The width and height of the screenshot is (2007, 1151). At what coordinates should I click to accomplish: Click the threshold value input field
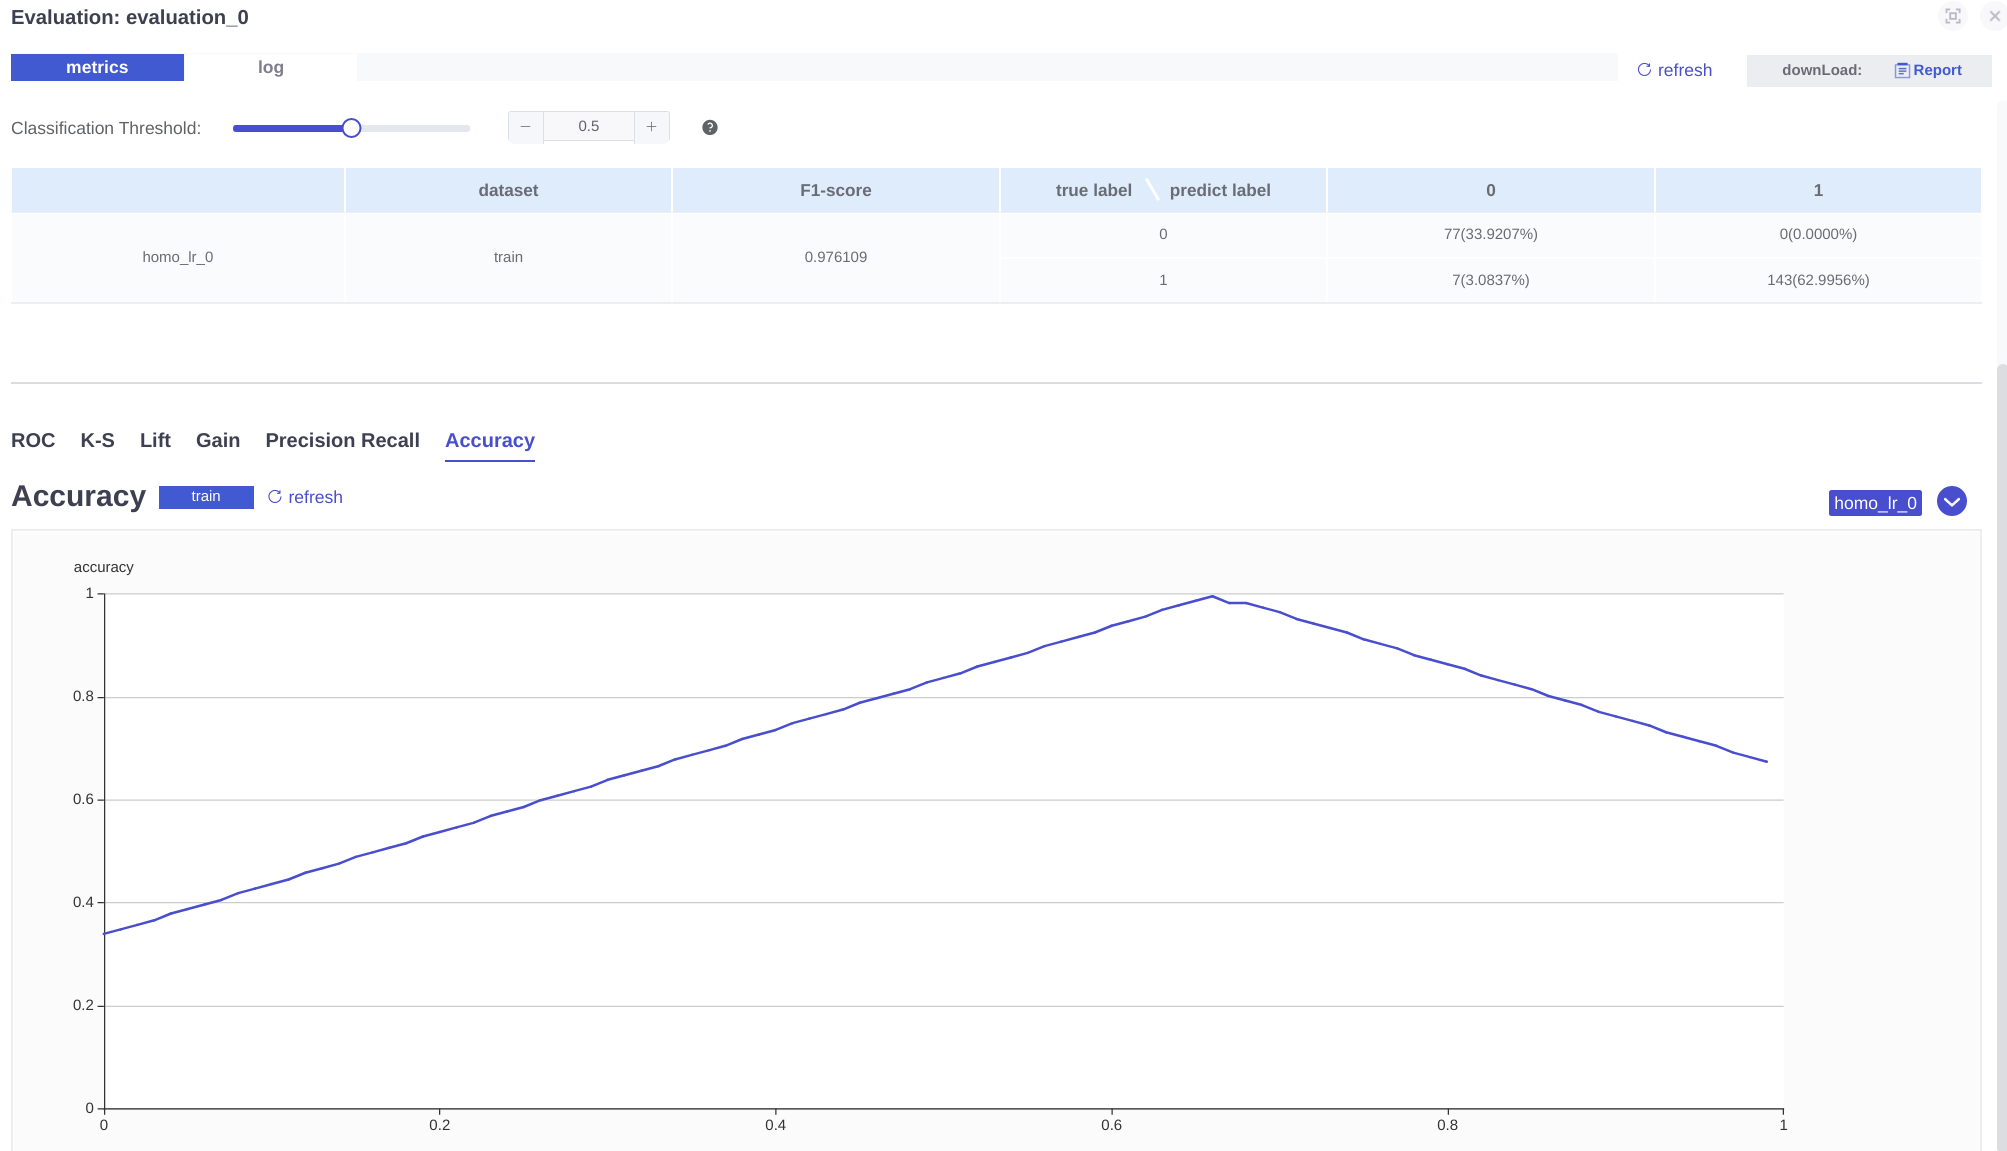[x=588, y=127]
